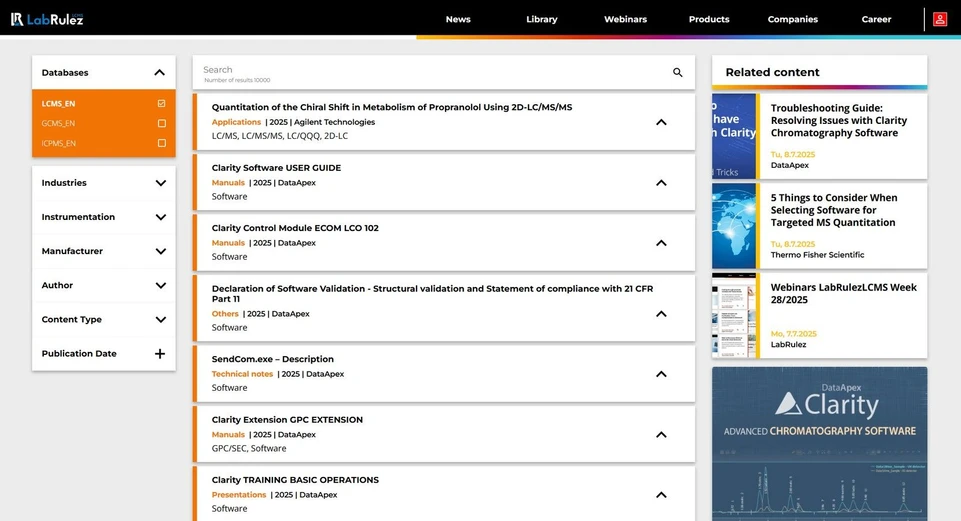
Task: Click the LabRulez logo
Action: [47, 19]
